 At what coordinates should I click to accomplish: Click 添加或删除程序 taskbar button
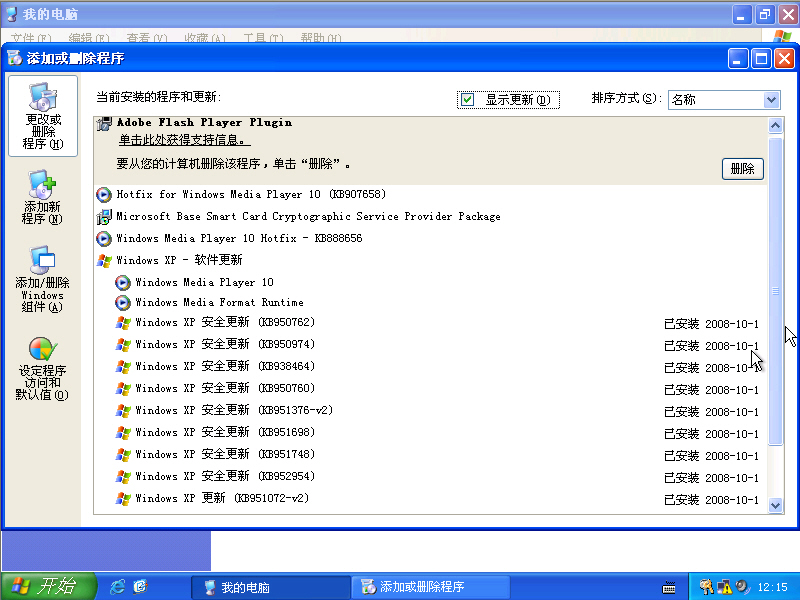click(430, 587)
